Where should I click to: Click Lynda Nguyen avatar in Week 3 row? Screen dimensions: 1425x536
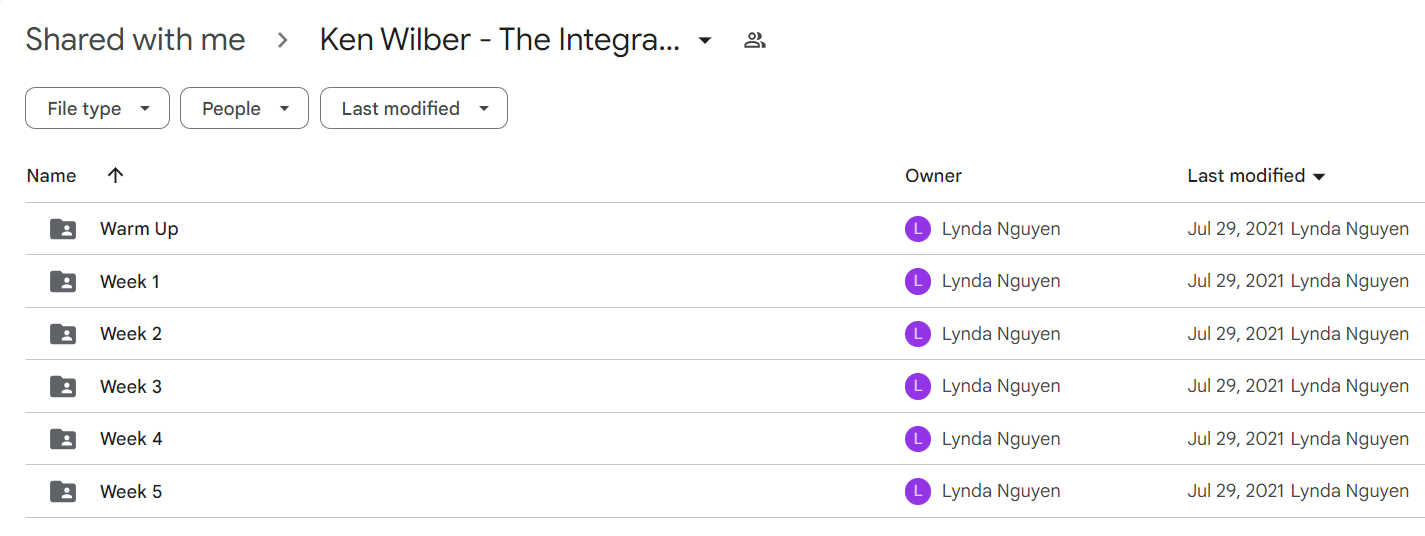[x=918, y=386]
